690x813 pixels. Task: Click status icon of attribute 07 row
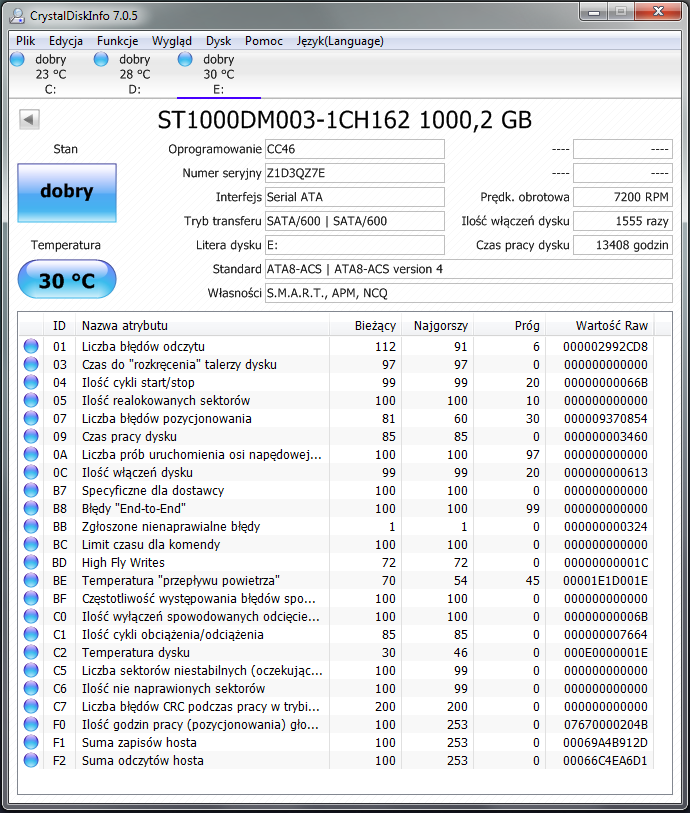point(31,418)
